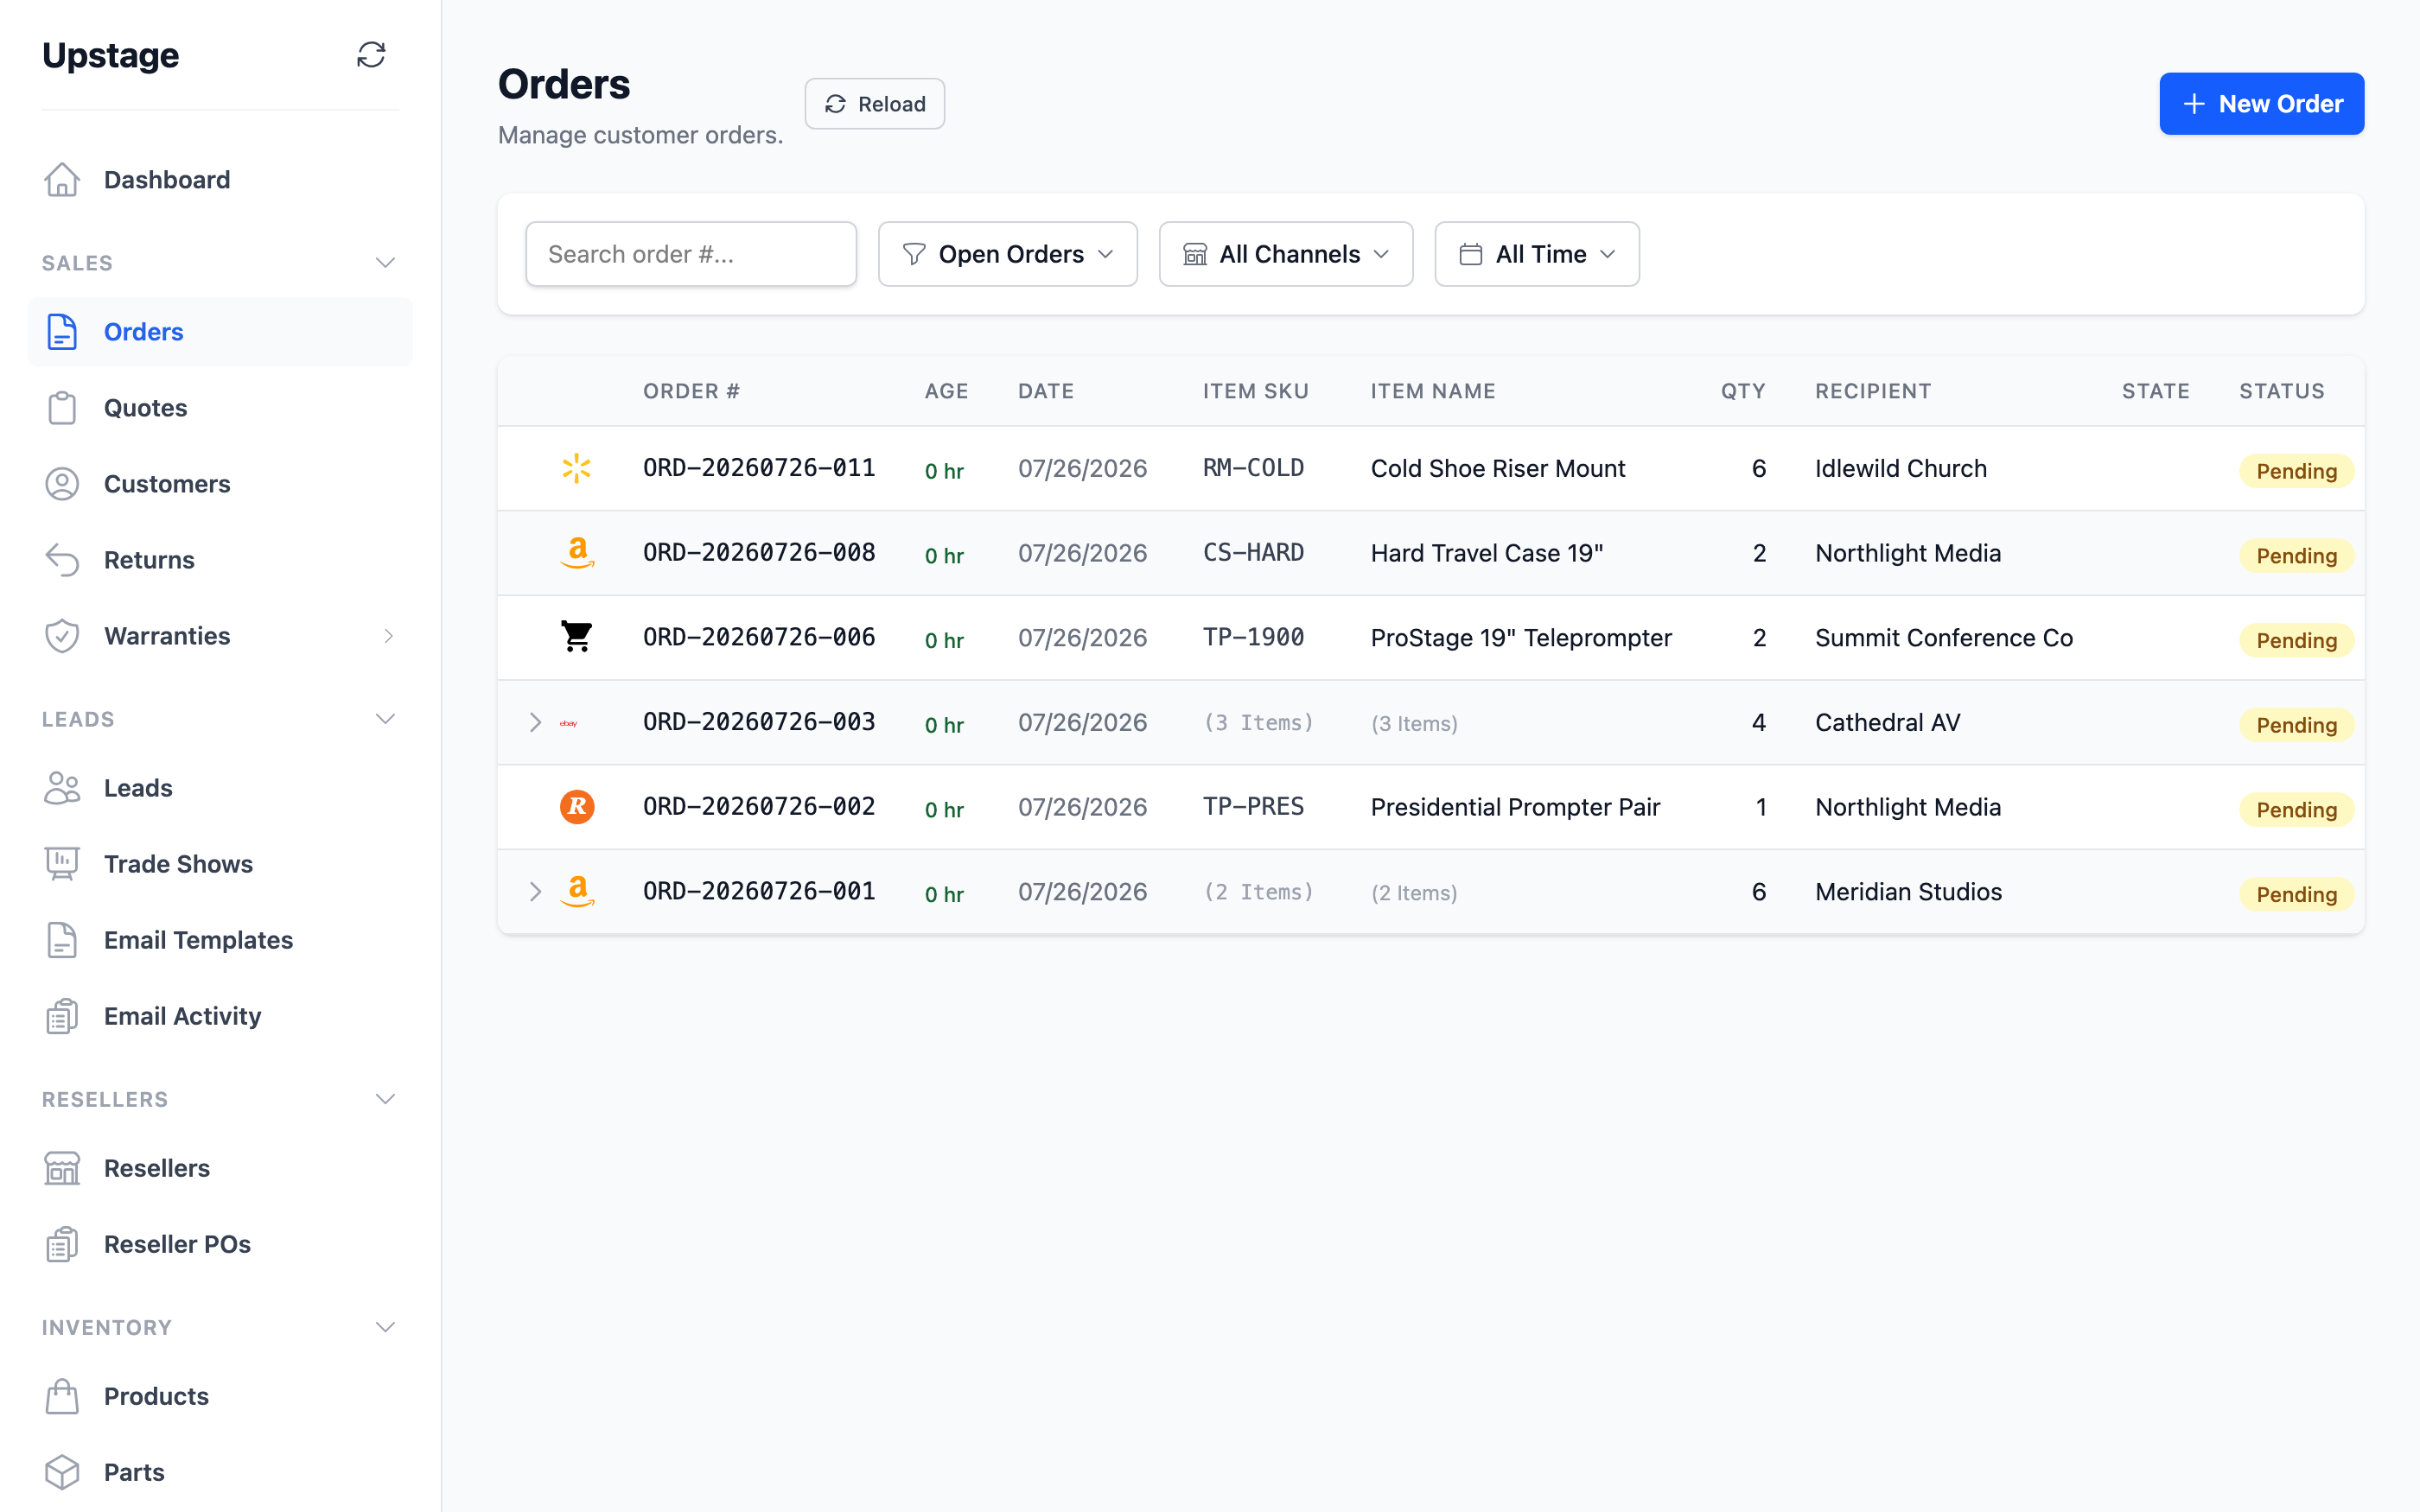This screenshot has width=2420, height=1512.
Task: Click SKU 'TP-PRES' cell
Action: [x=1253, y=807]
